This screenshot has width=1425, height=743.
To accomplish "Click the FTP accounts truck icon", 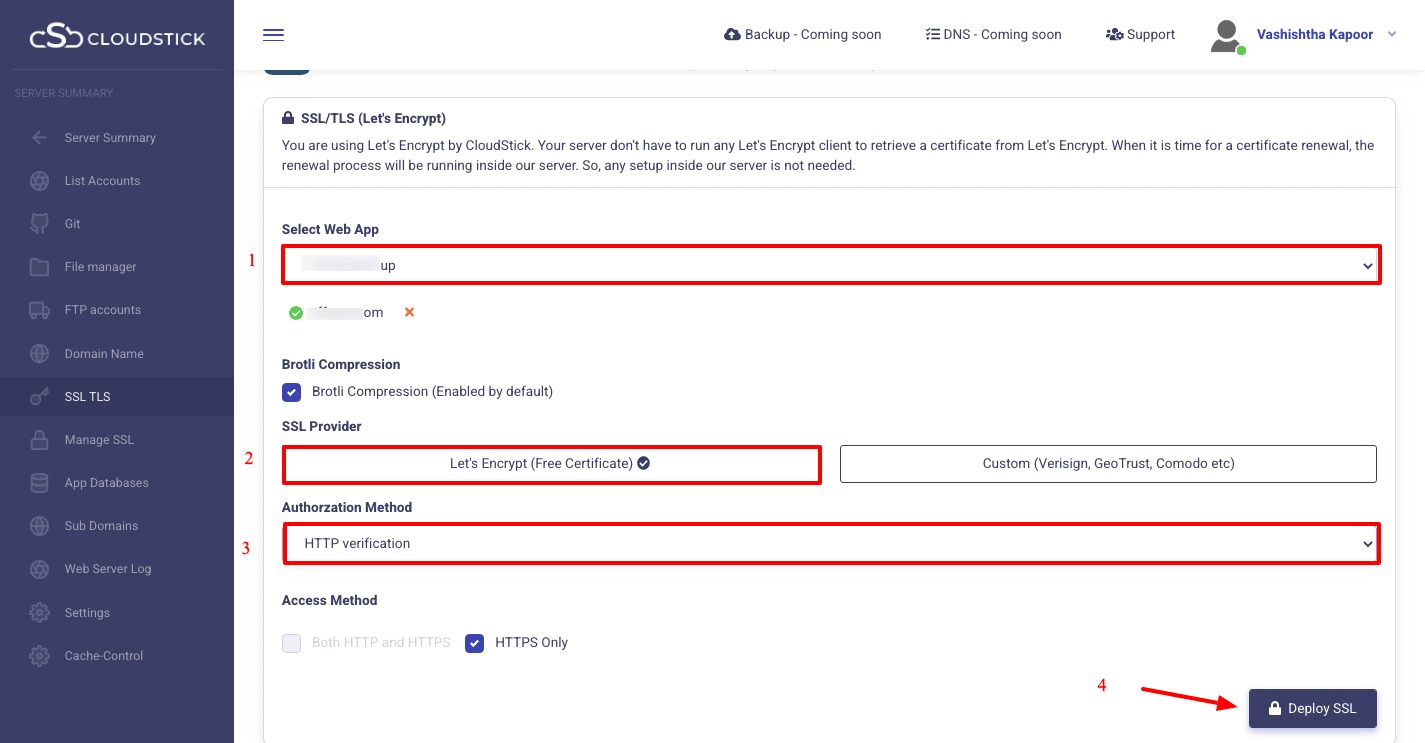I will pyautogui.click(x=40, y=310).
